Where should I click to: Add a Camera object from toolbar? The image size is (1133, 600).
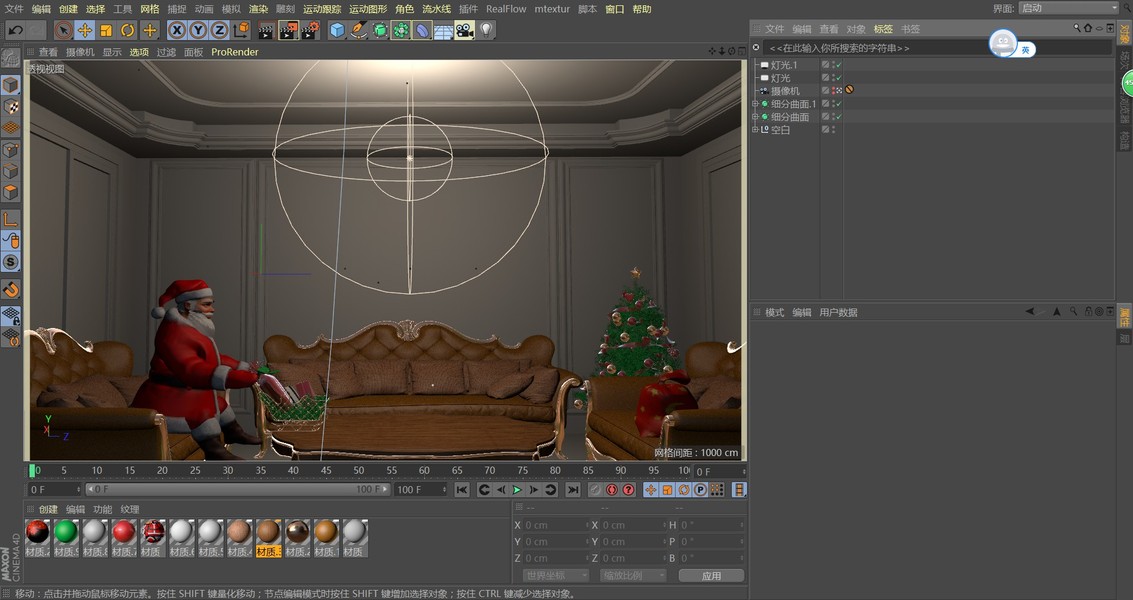[x=465, y=30]
